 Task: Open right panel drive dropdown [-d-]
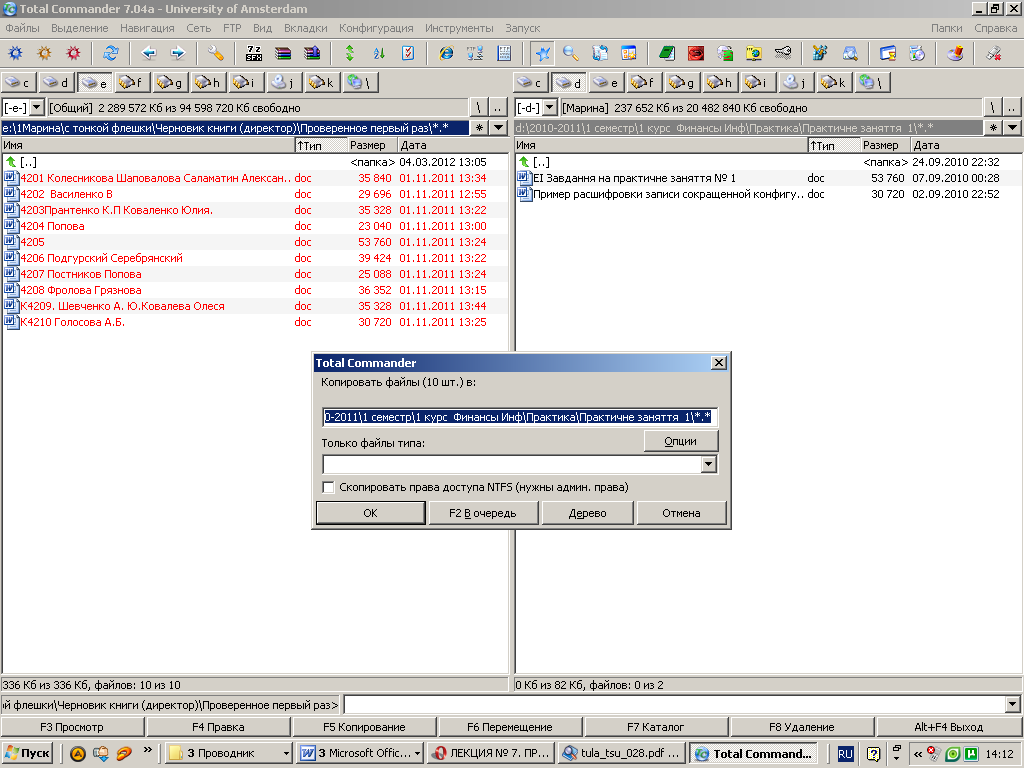point(550,107)
